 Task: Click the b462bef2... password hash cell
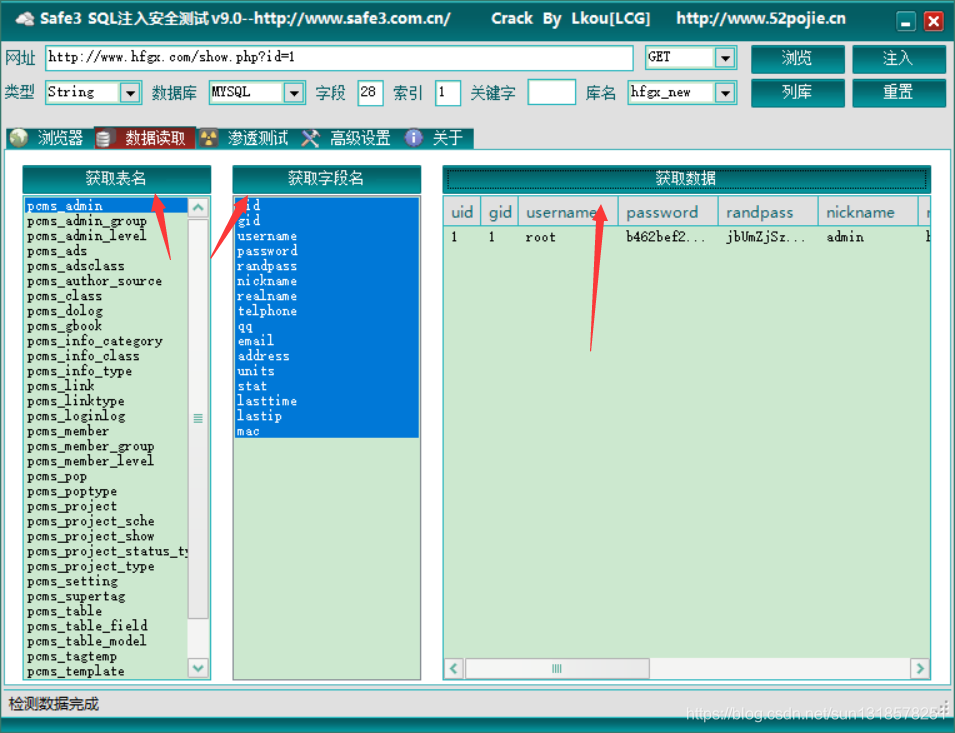665,237
